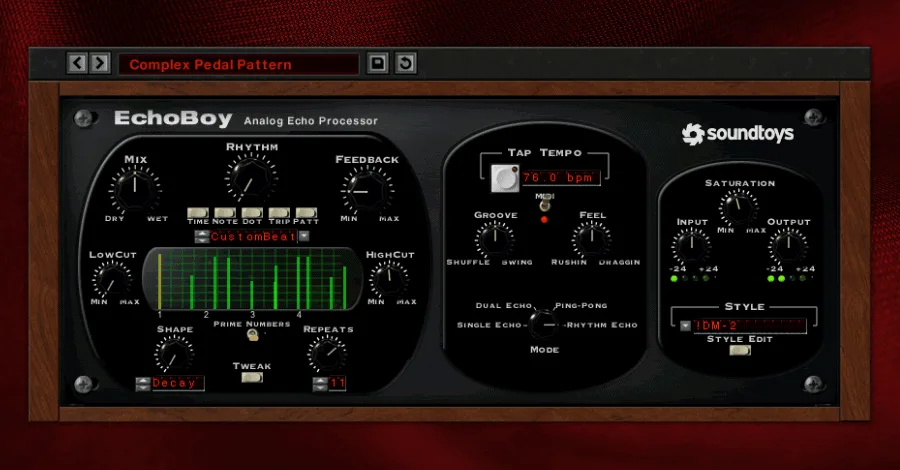Load the next preset with right arrow
This screenshot has width=900, height=470.
100,63
